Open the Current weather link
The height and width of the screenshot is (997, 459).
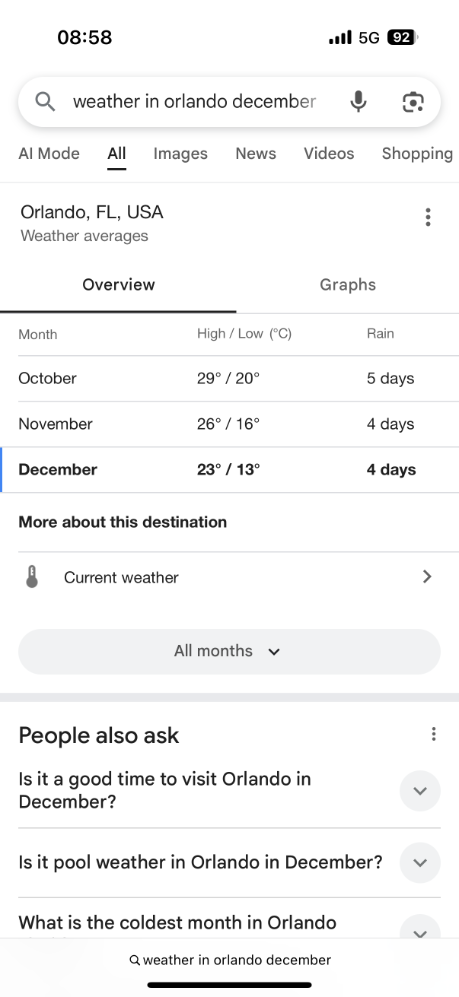pos(229,577)
